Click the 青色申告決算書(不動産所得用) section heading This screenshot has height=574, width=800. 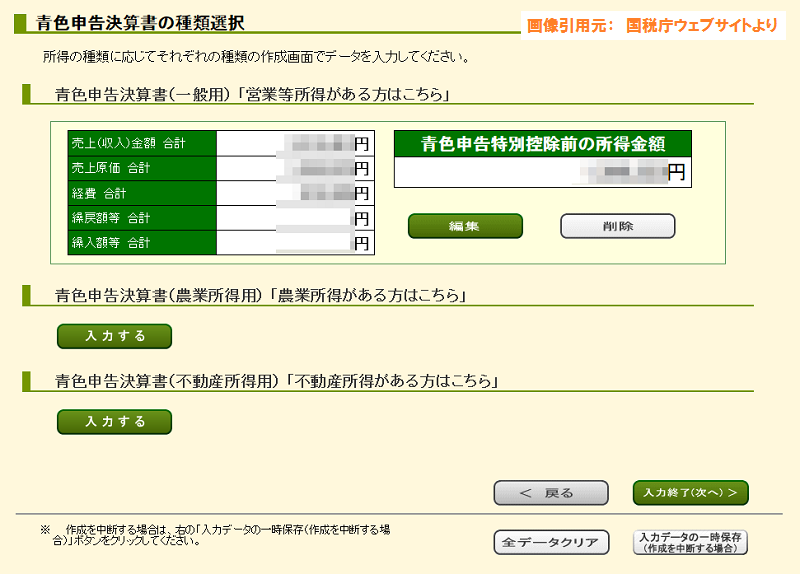tap(276, 381)
